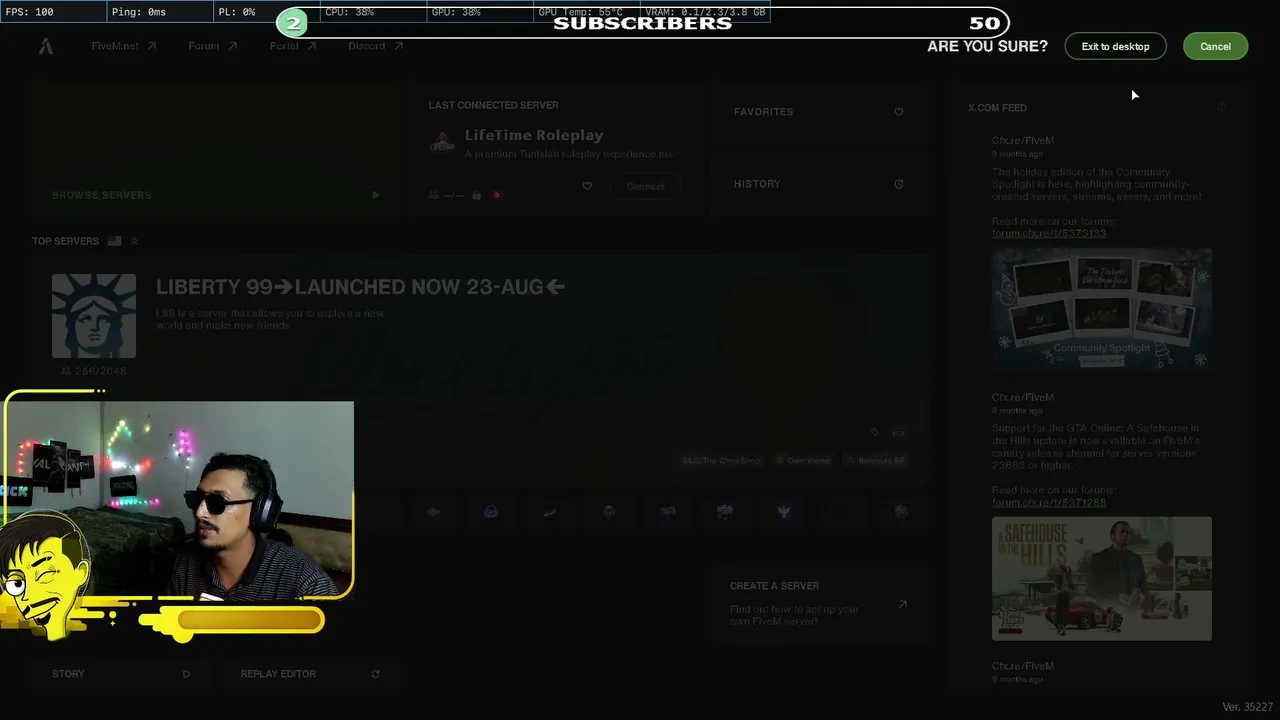Open the Favorites section

pos(818,112)
